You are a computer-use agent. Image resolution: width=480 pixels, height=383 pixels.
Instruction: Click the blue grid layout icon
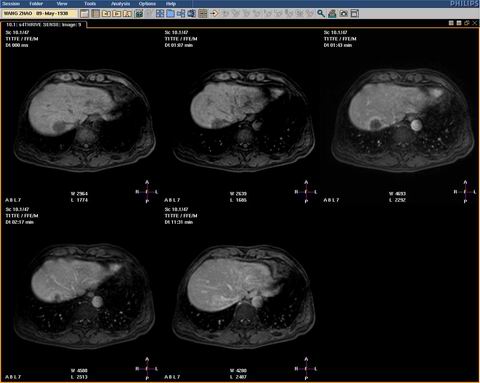pyautogui.click(x=160, y=13)
